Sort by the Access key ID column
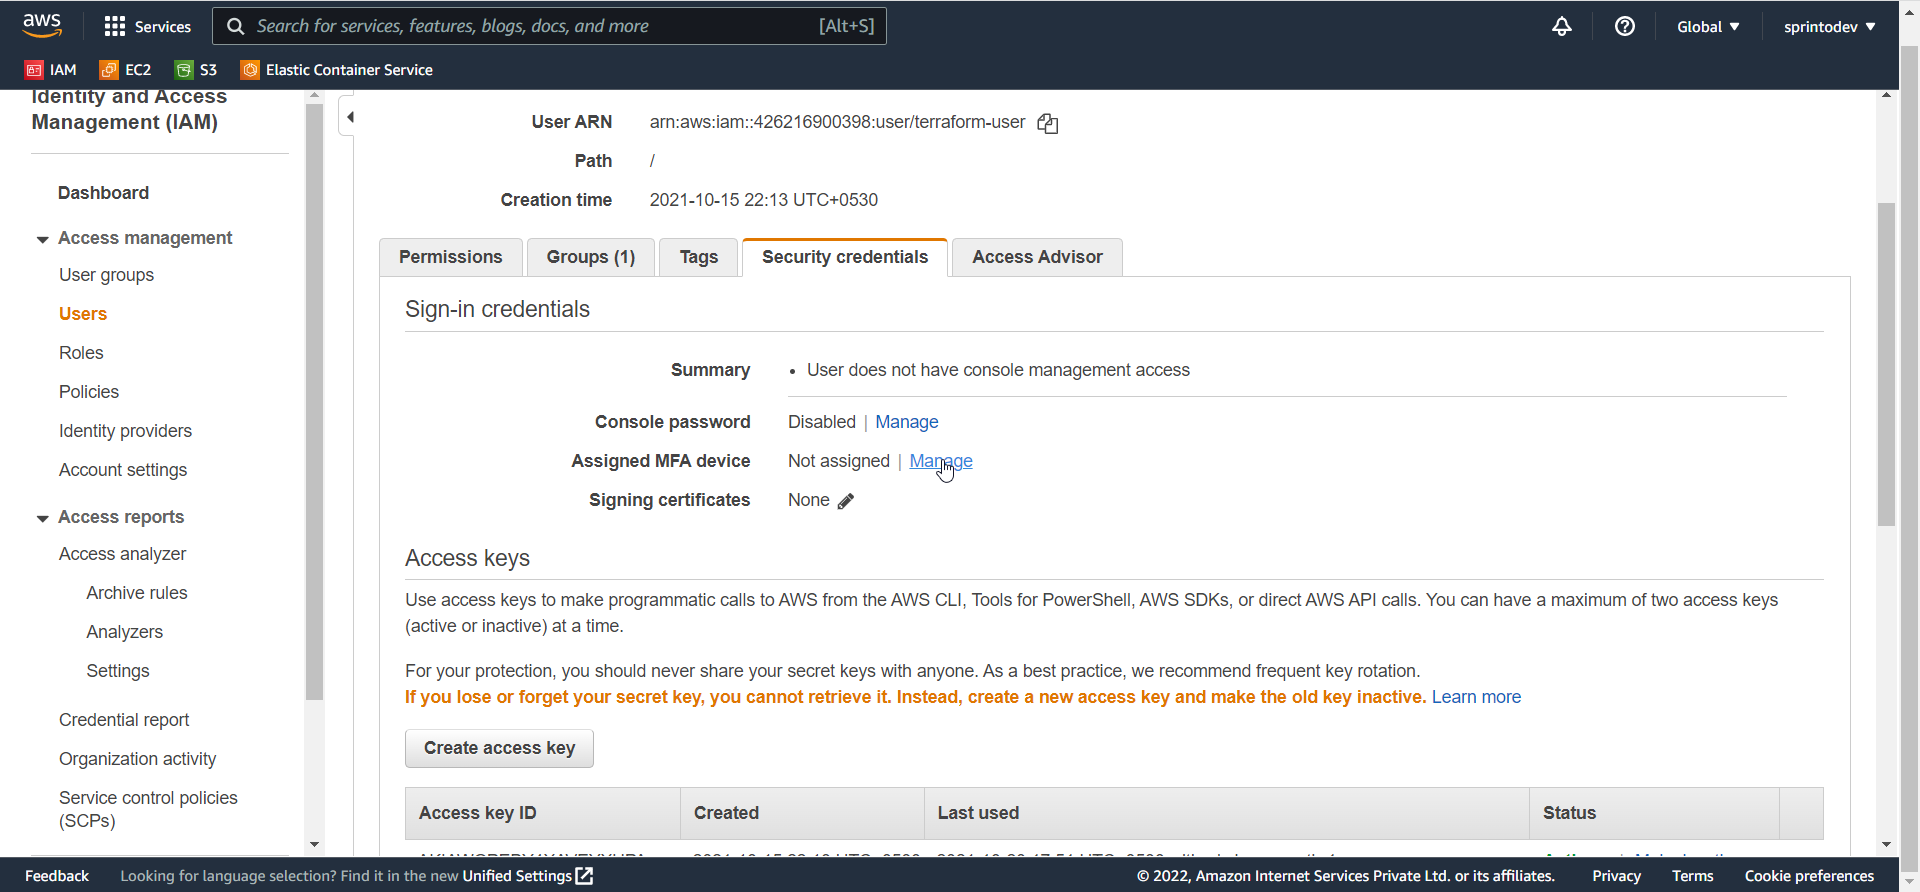Screen dimensions: 1920x892 [543, 813]
